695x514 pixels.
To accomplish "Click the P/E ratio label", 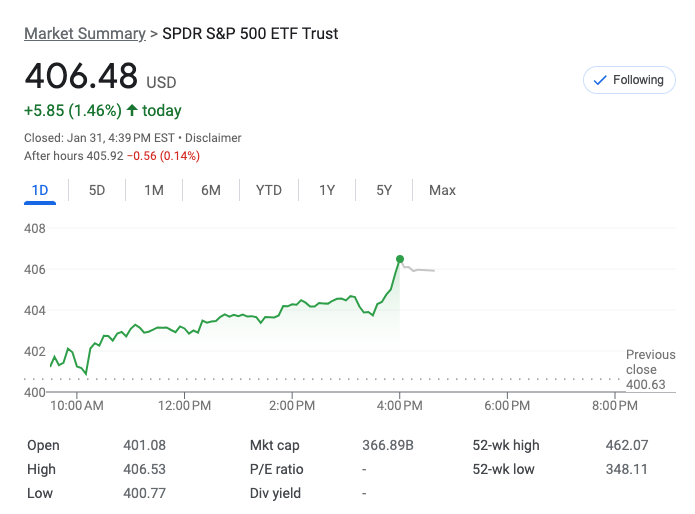I will [x=275, y=470].
